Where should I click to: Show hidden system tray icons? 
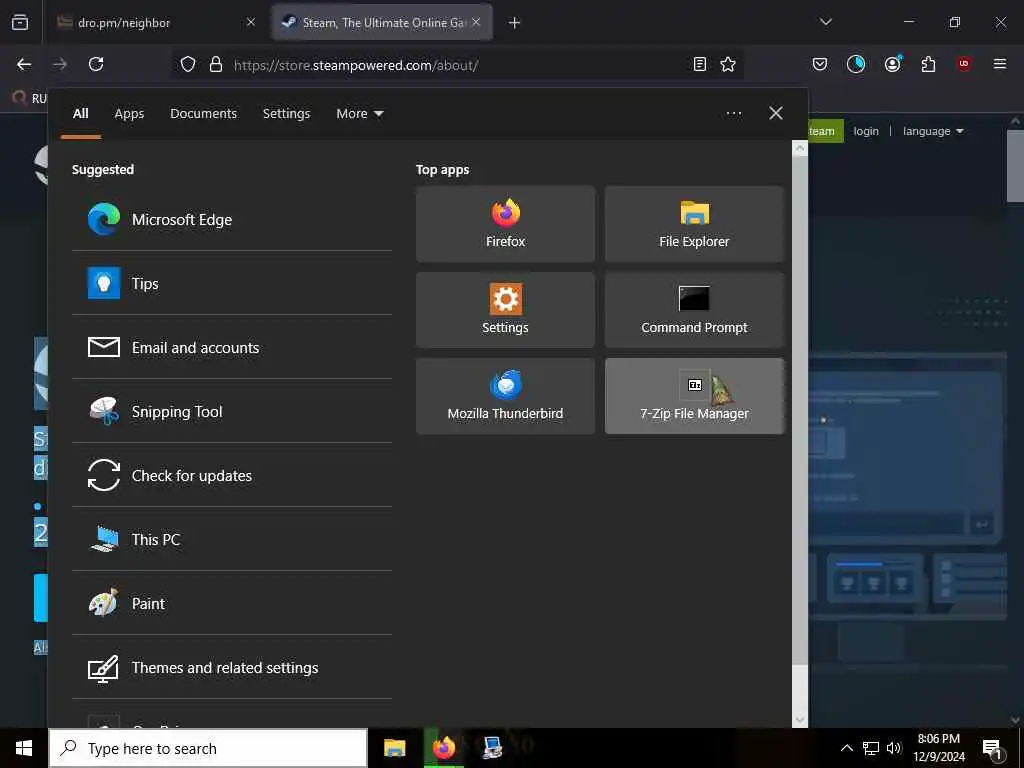846,748
